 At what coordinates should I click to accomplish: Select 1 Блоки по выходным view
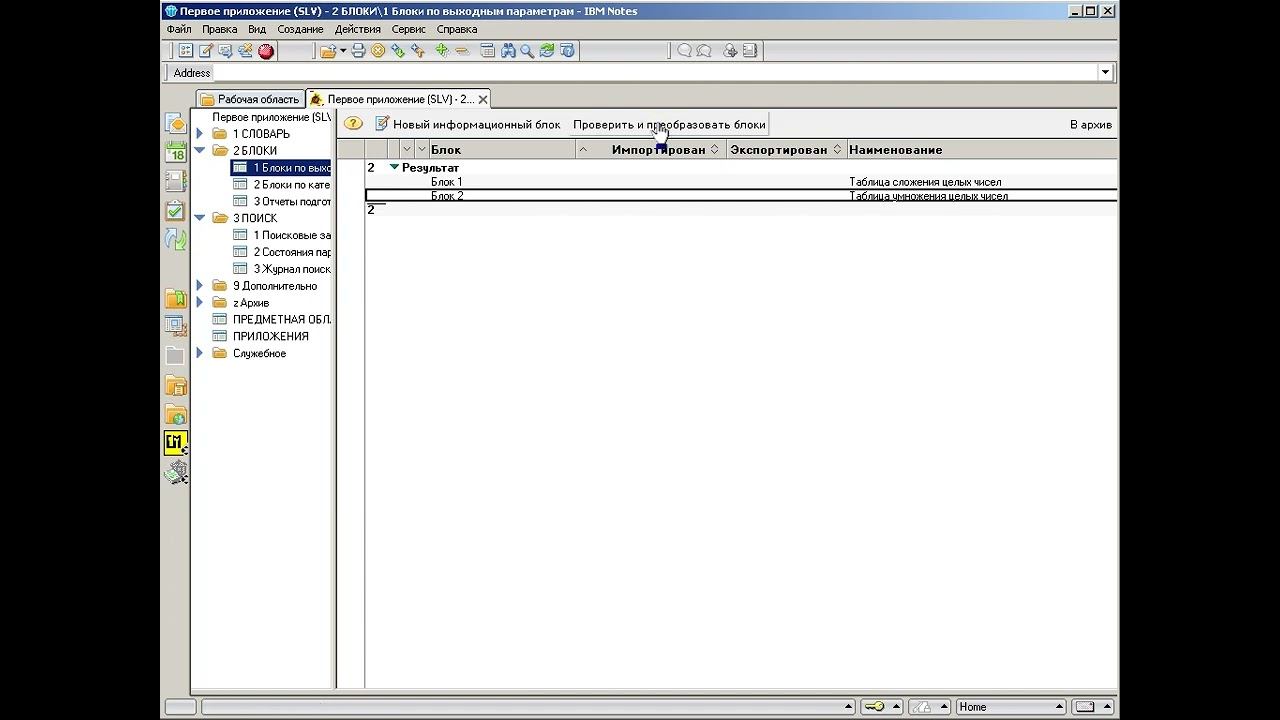(281, 168)
